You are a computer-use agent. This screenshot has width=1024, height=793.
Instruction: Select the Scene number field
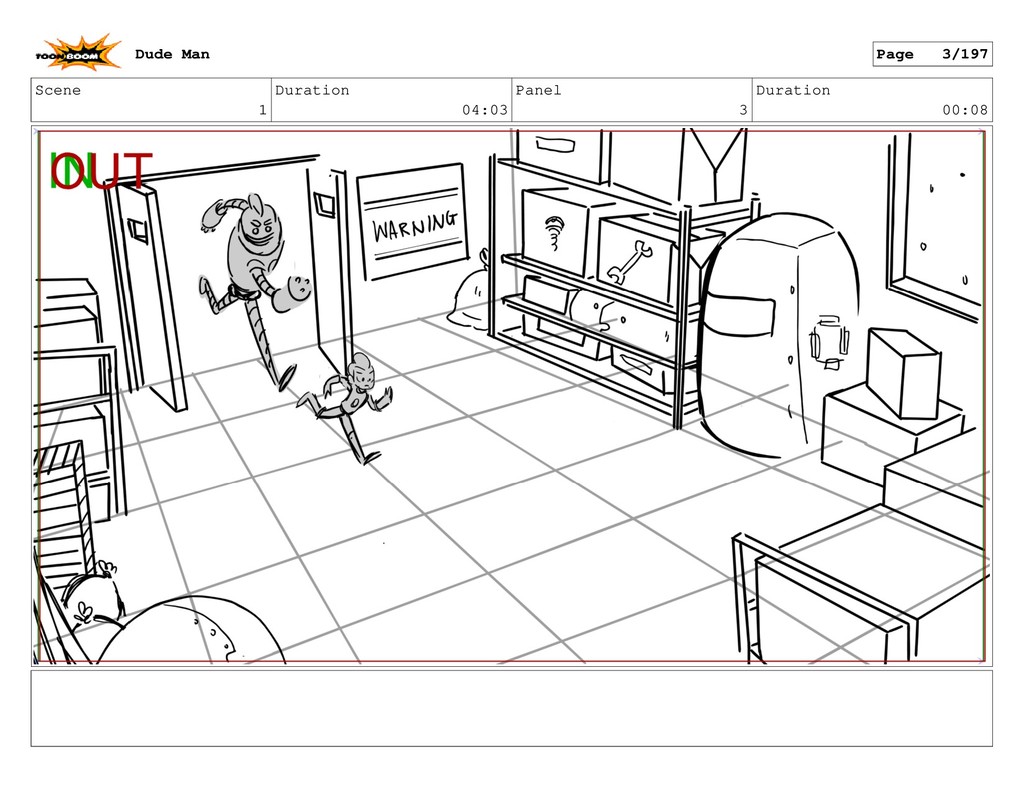(x=151, y=100)
